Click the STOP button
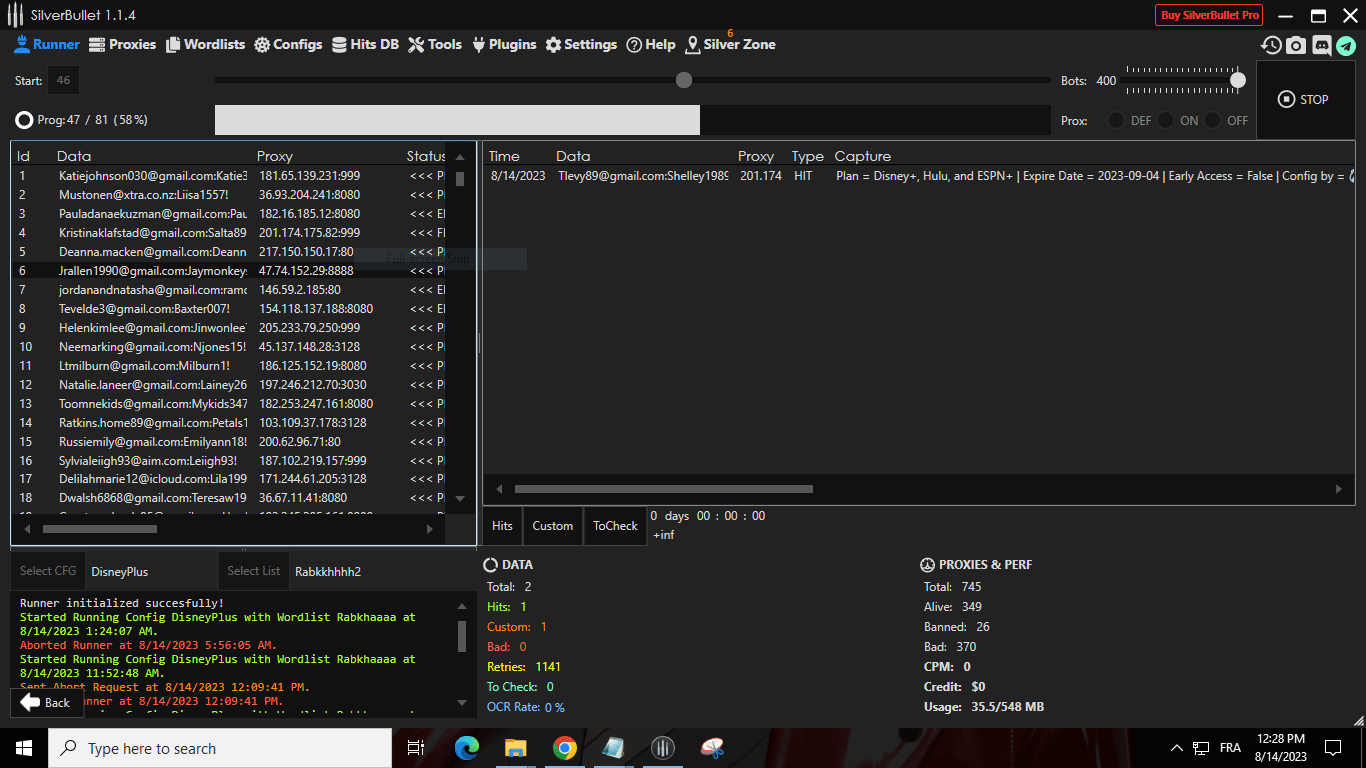The image size is (1366, 768). click(1306, 100)
